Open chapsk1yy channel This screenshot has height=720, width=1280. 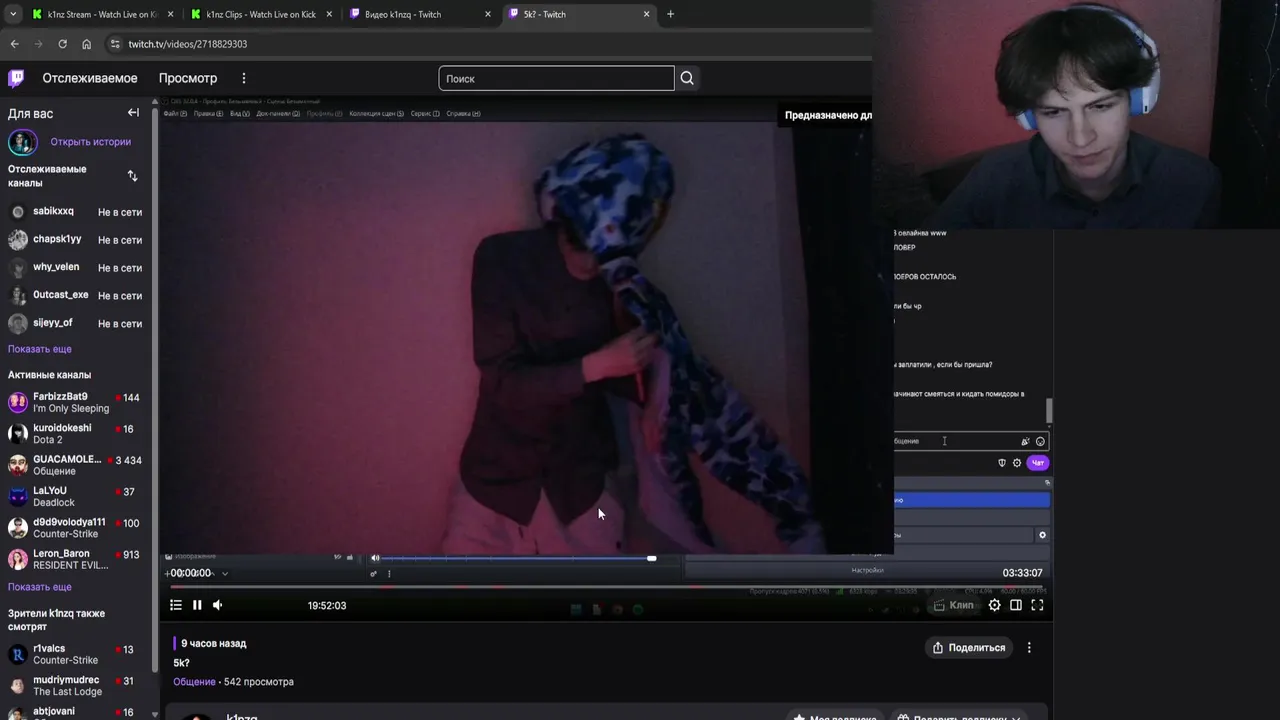[75, 240]
